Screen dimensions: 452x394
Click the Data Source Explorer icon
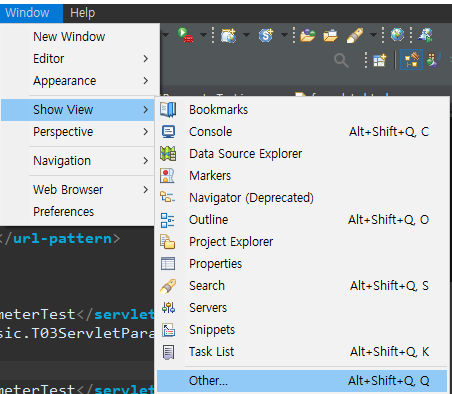point(168,154)
